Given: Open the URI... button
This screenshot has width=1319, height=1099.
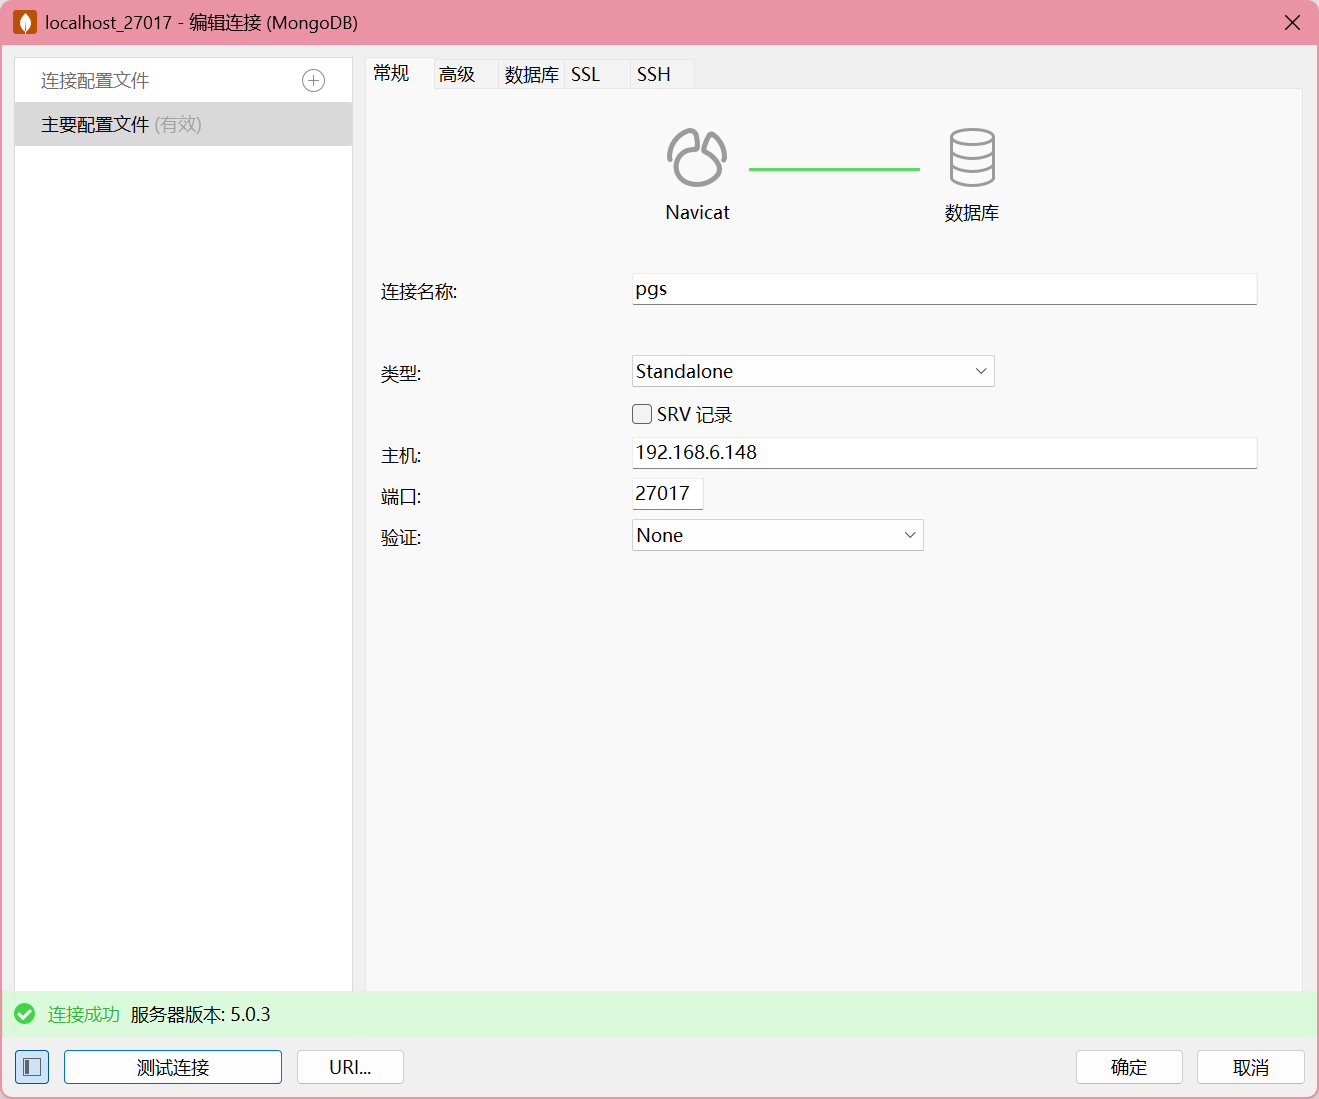Looking at the screenshot, I should (x=350, y=1067).
